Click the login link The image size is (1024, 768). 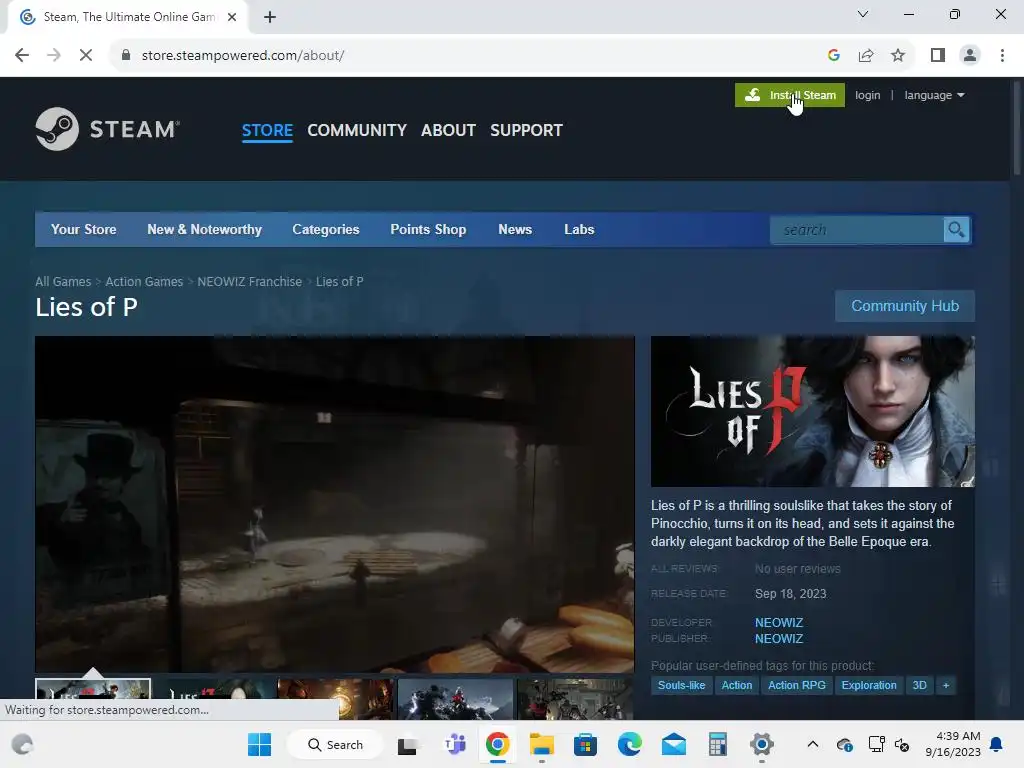[867, 95]
